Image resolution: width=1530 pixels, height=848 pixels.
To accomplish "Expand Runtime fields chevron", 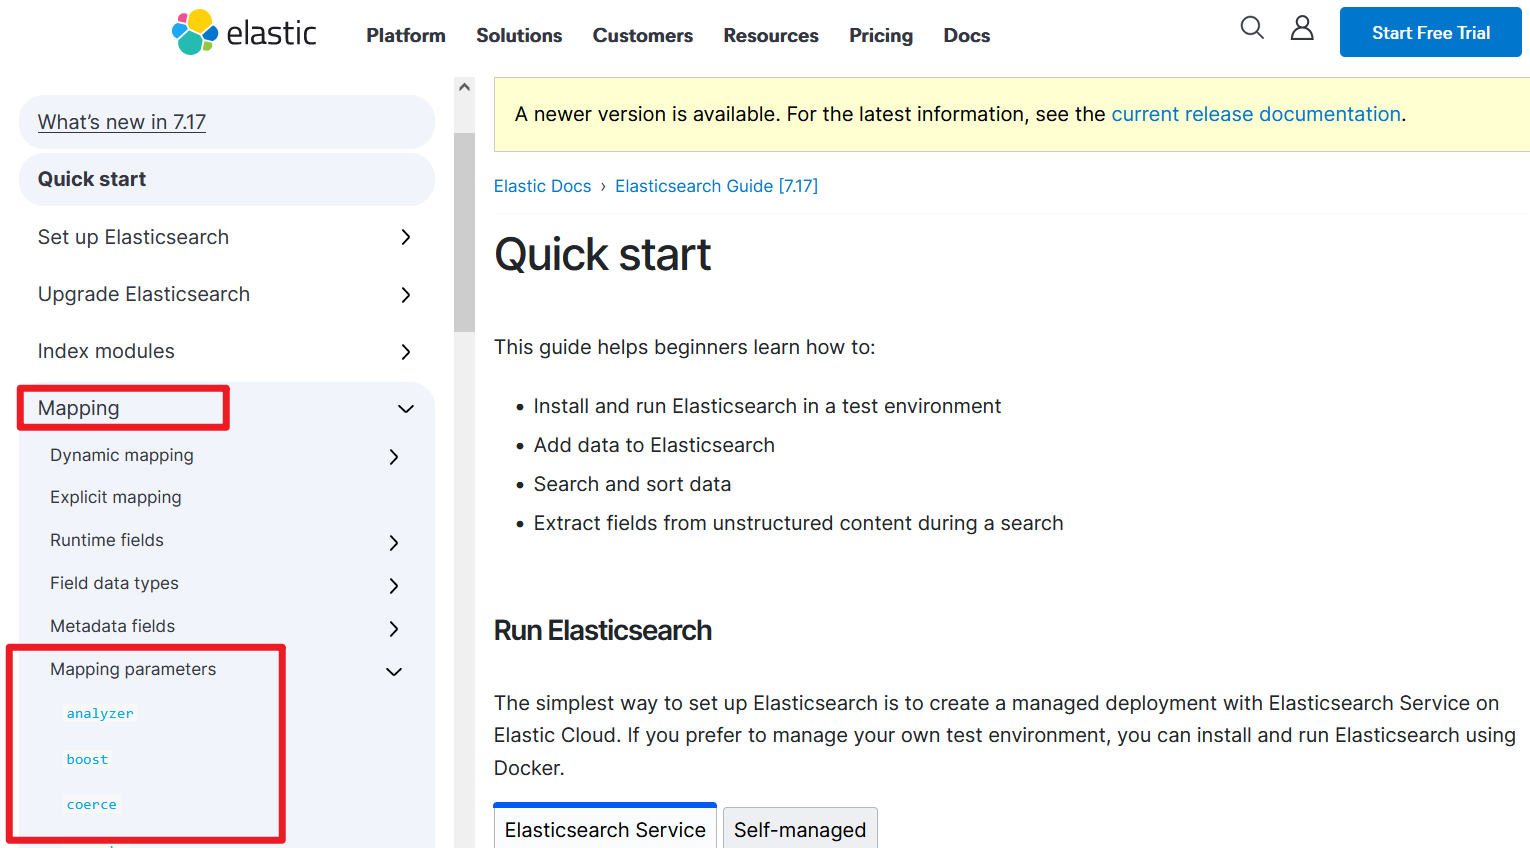I will pos(393,542).
